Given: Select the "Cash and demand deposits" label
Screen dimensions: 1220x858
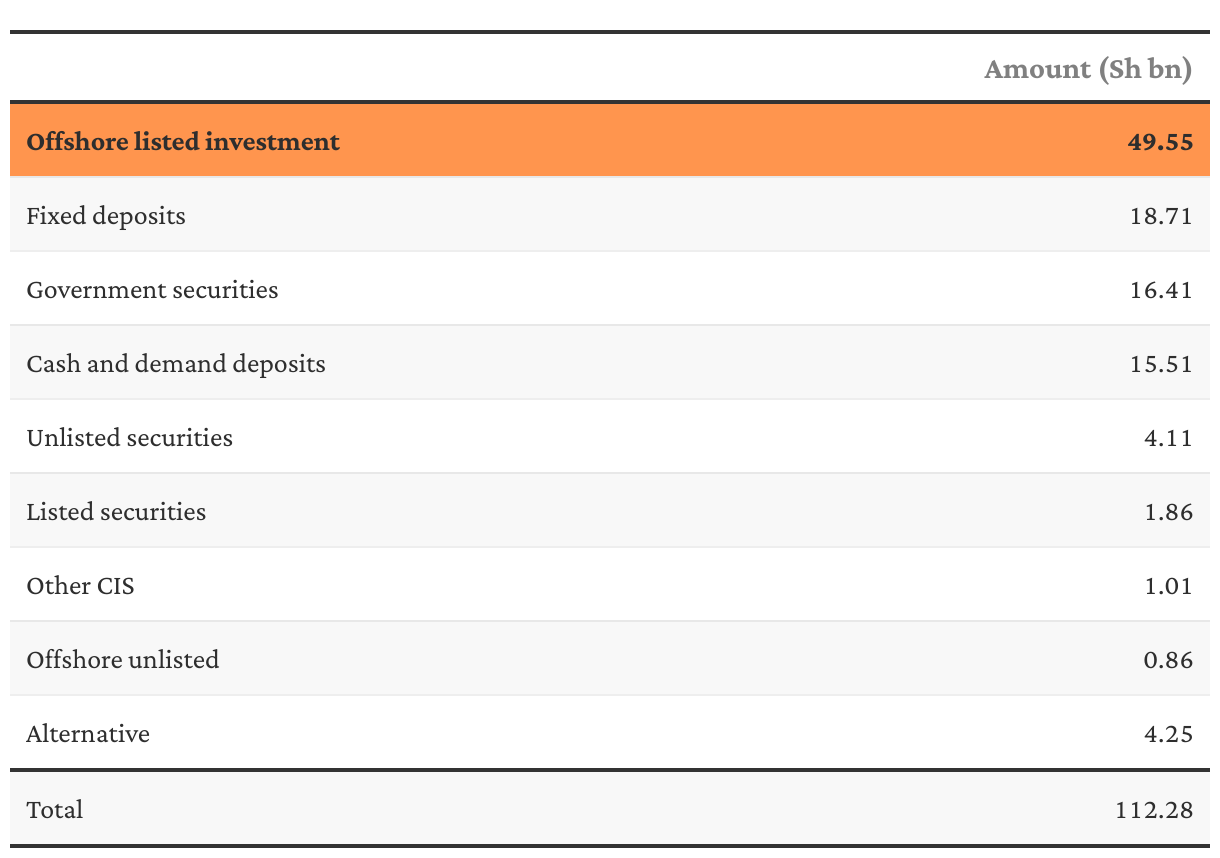Looking at the screenshot, I should point(176,364).
